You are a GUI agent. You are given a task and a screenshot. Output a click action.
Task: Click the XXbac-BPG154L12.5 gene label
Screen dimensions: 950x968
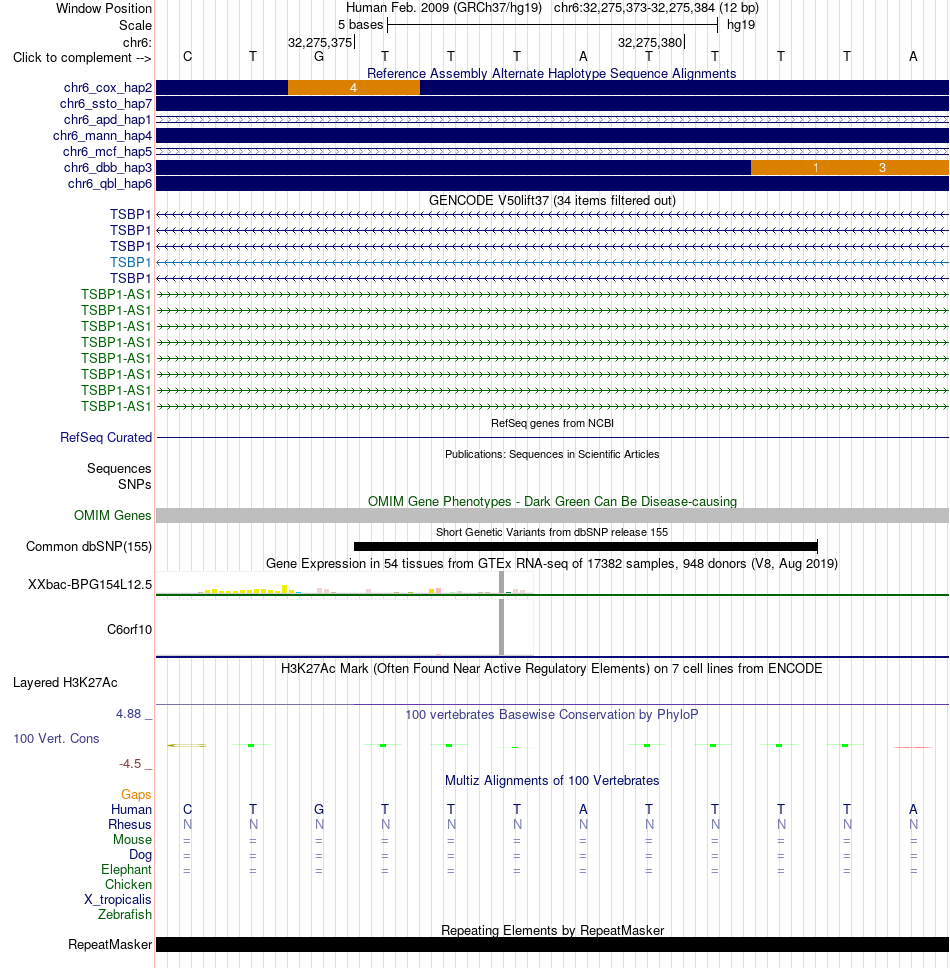(90, 585)
